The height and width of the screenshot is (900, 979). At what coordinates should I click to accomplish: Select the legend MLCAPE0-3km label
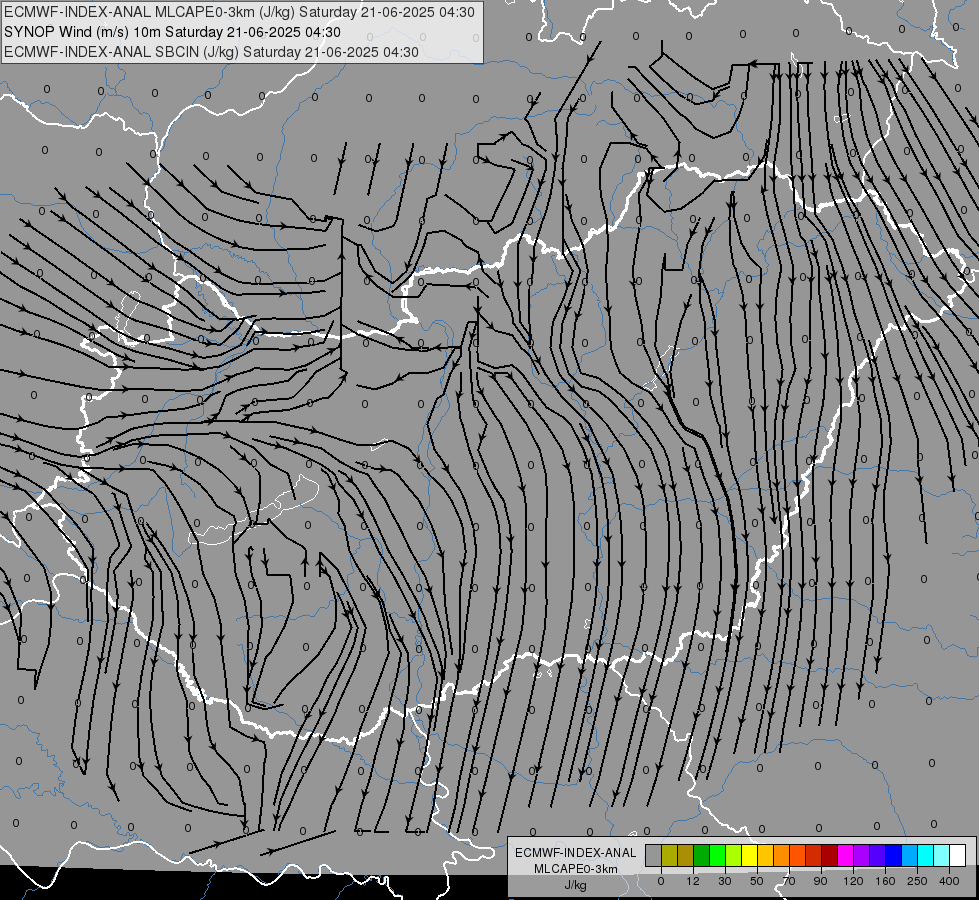[576, 869]
